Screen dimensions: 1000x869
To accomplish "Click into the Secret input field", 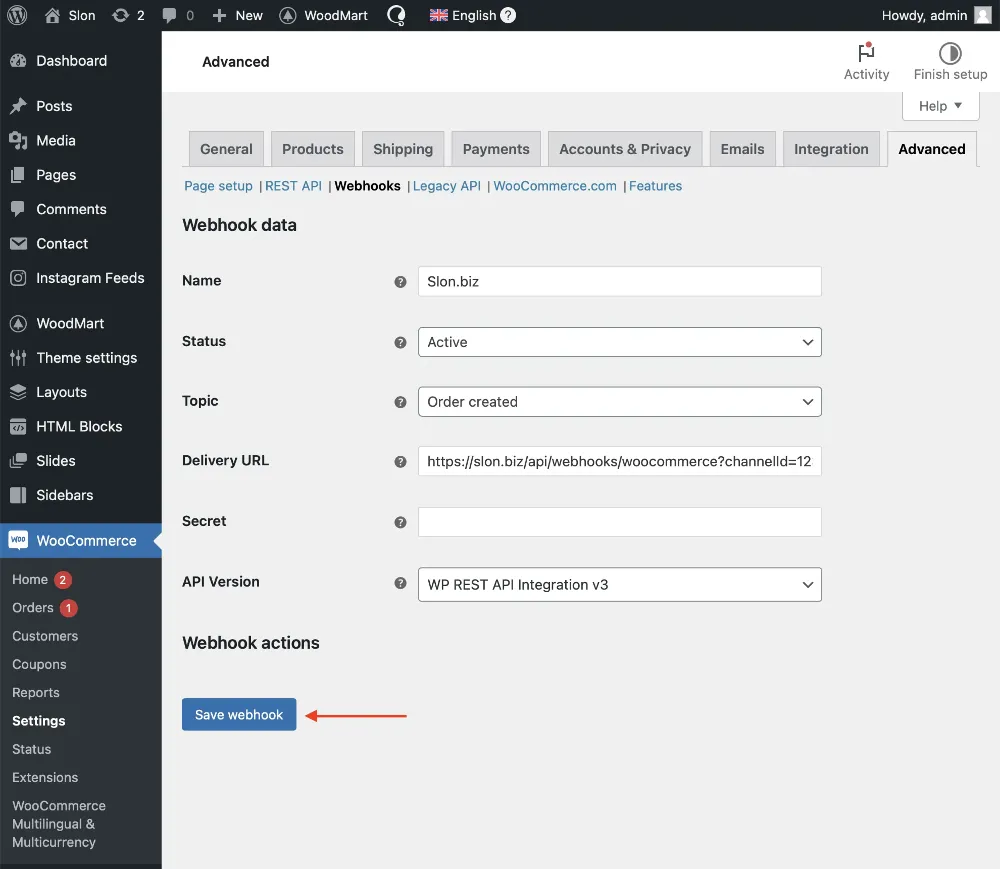I will [x=619, y=522].
